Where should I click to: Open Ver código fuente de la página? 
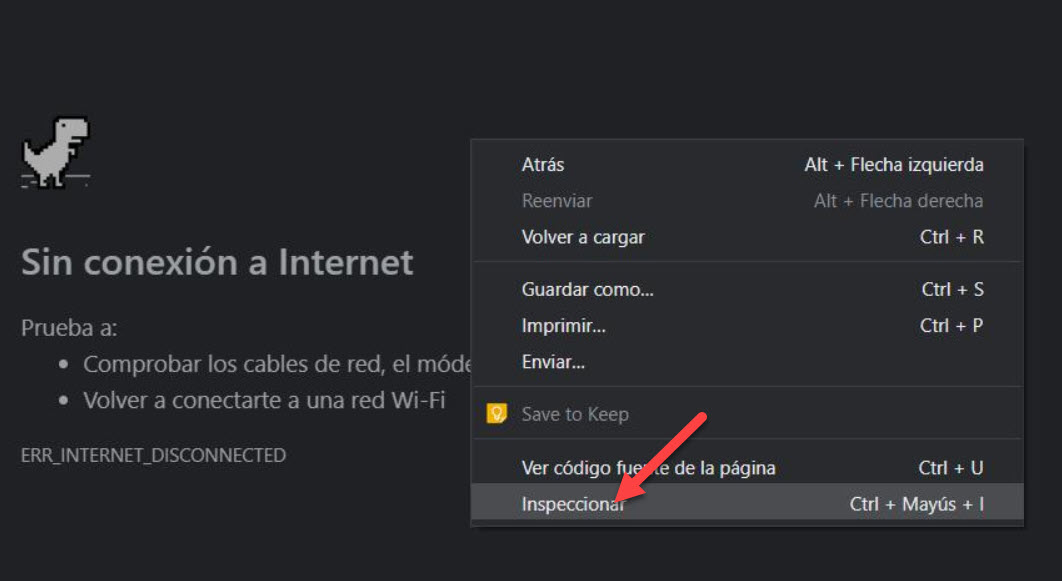pyautogui.click(x=648, y=468)
